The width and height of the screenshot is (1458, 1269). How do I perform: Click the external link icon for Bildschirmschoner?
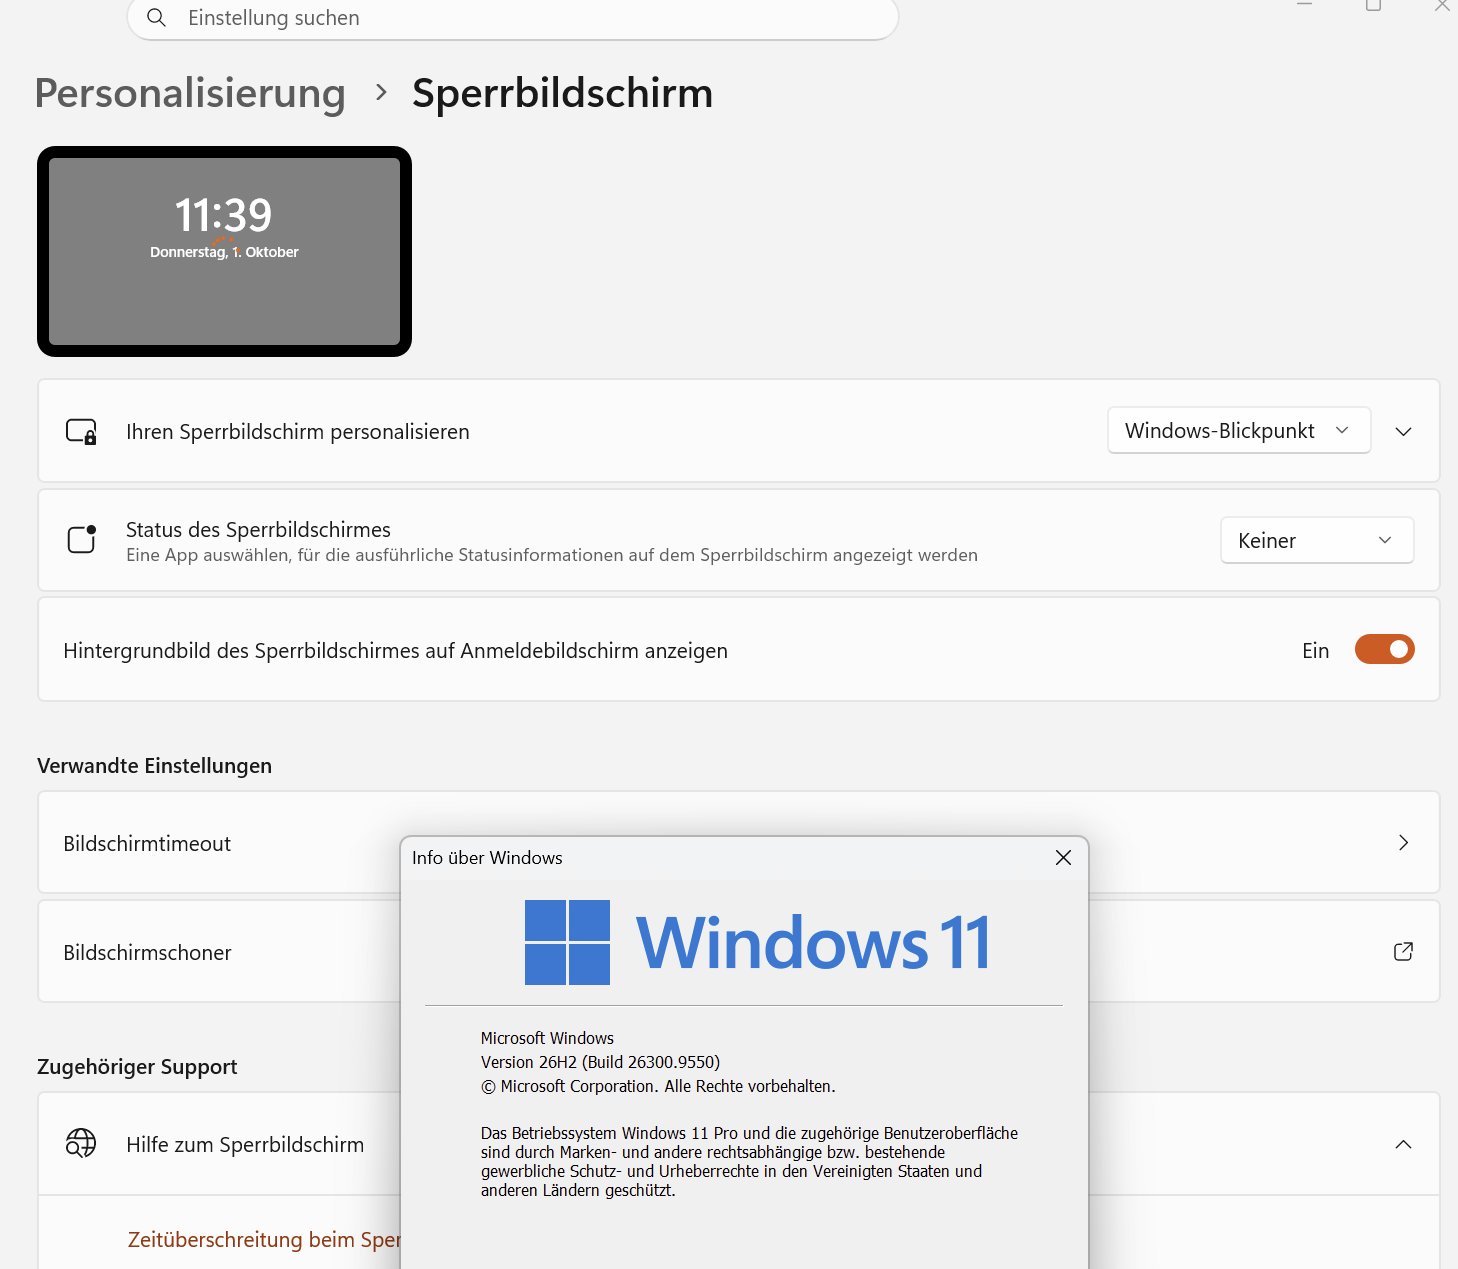click(x=1403, y=951)
